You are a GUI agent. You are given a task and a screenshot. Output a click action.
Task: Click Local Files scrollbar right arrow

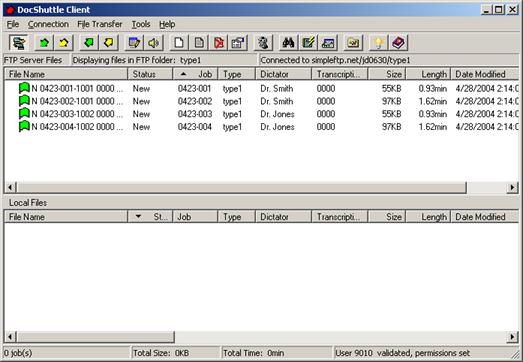[512, 337]
